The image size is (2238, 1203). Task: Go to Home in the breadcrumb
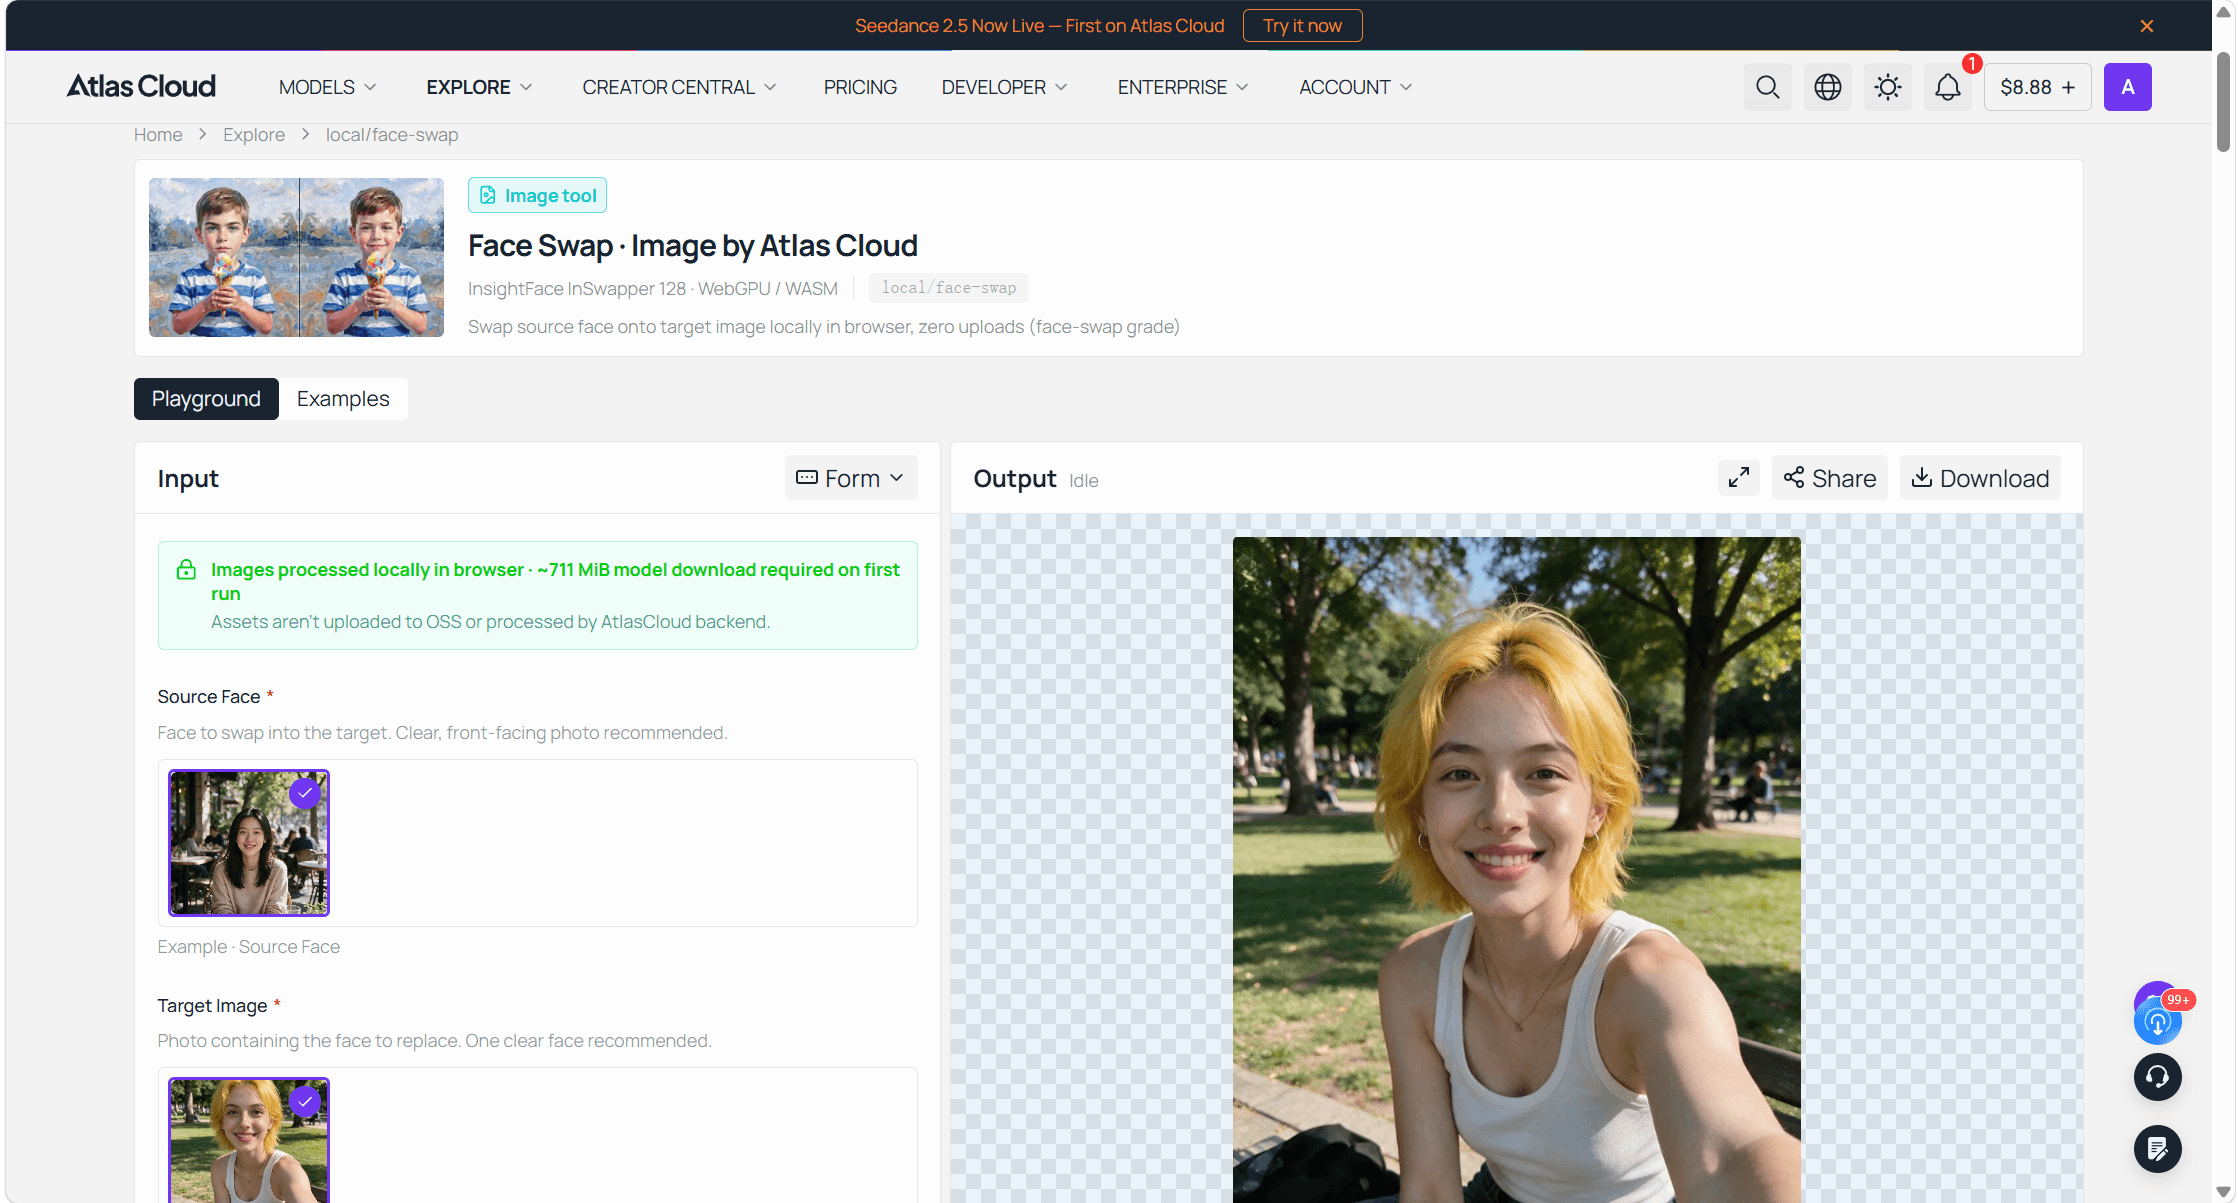click(x=158, y=135)
